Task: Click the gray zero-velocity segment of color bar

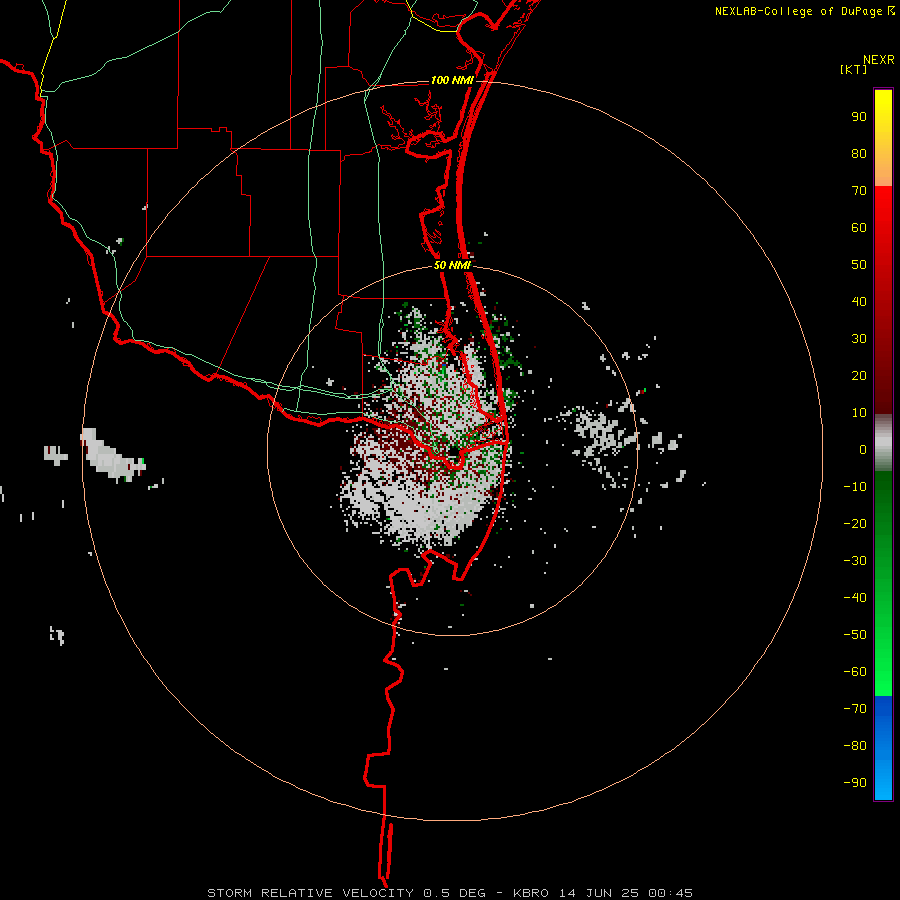Action: [883, 443]
